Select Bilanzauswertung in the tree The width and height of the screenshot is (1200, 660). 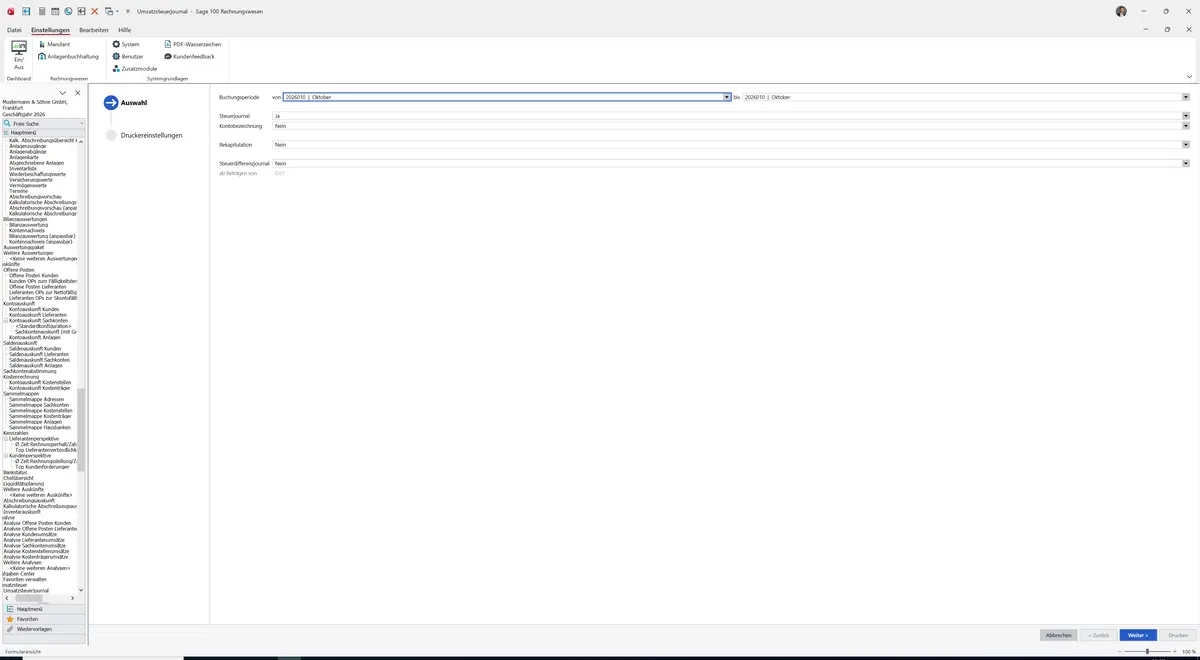28,225
